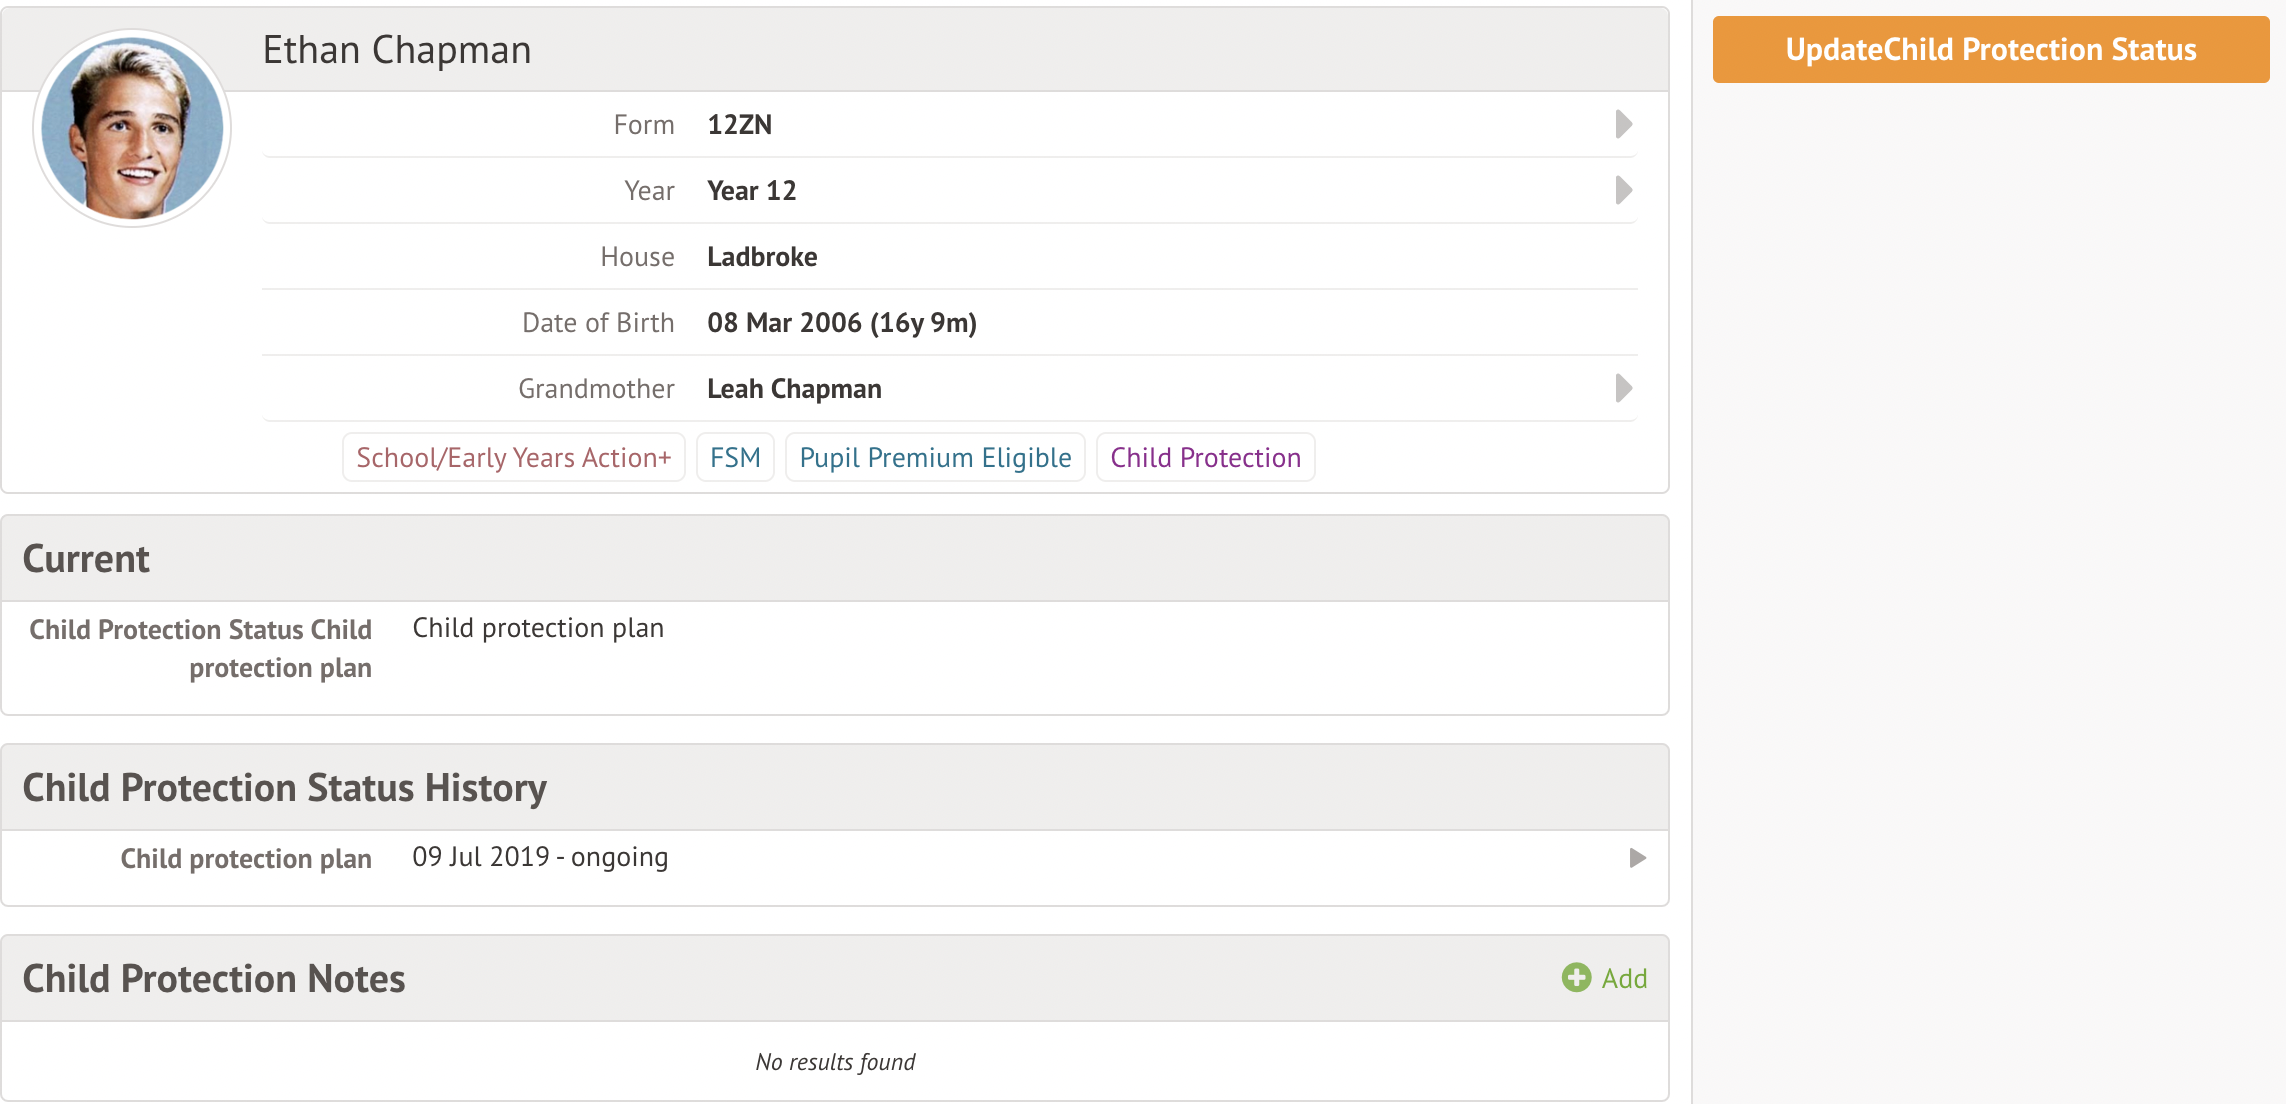This screenshot has height=1104, width=2286.
Task: Open the Child Protection tag
Action: point(1205,458)
